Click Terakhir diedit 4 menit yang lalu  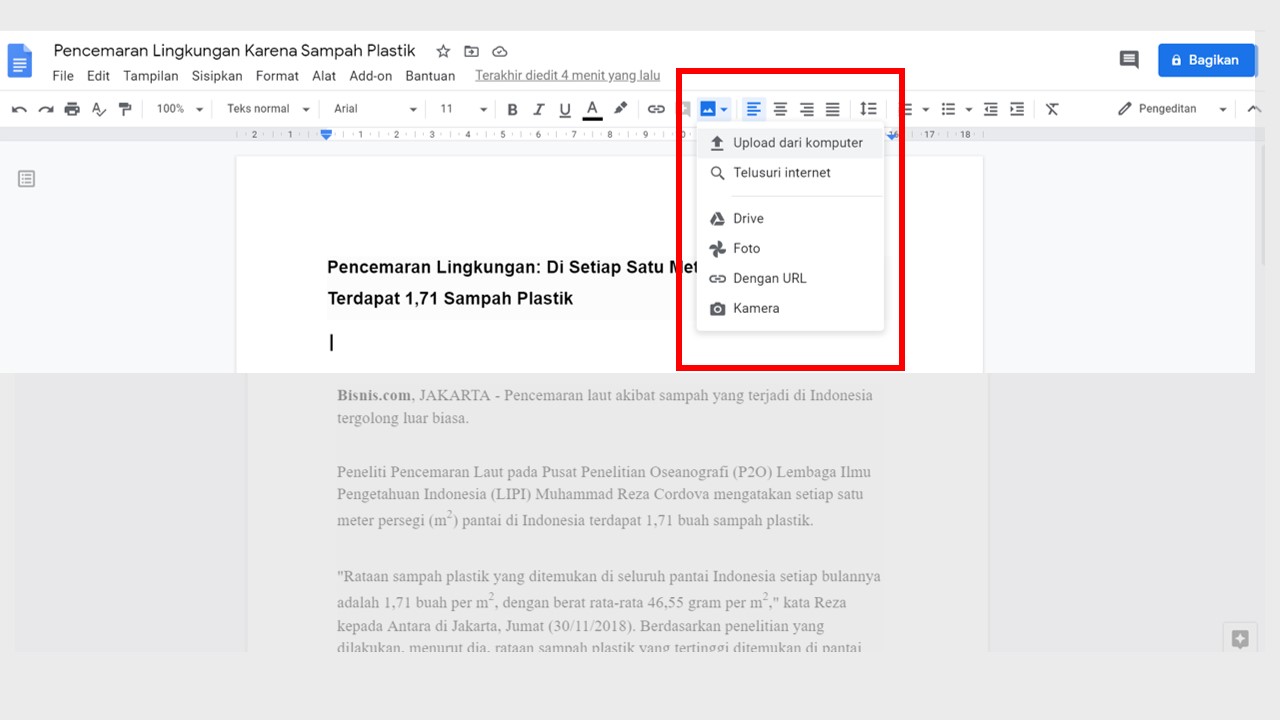click(568, 76)
